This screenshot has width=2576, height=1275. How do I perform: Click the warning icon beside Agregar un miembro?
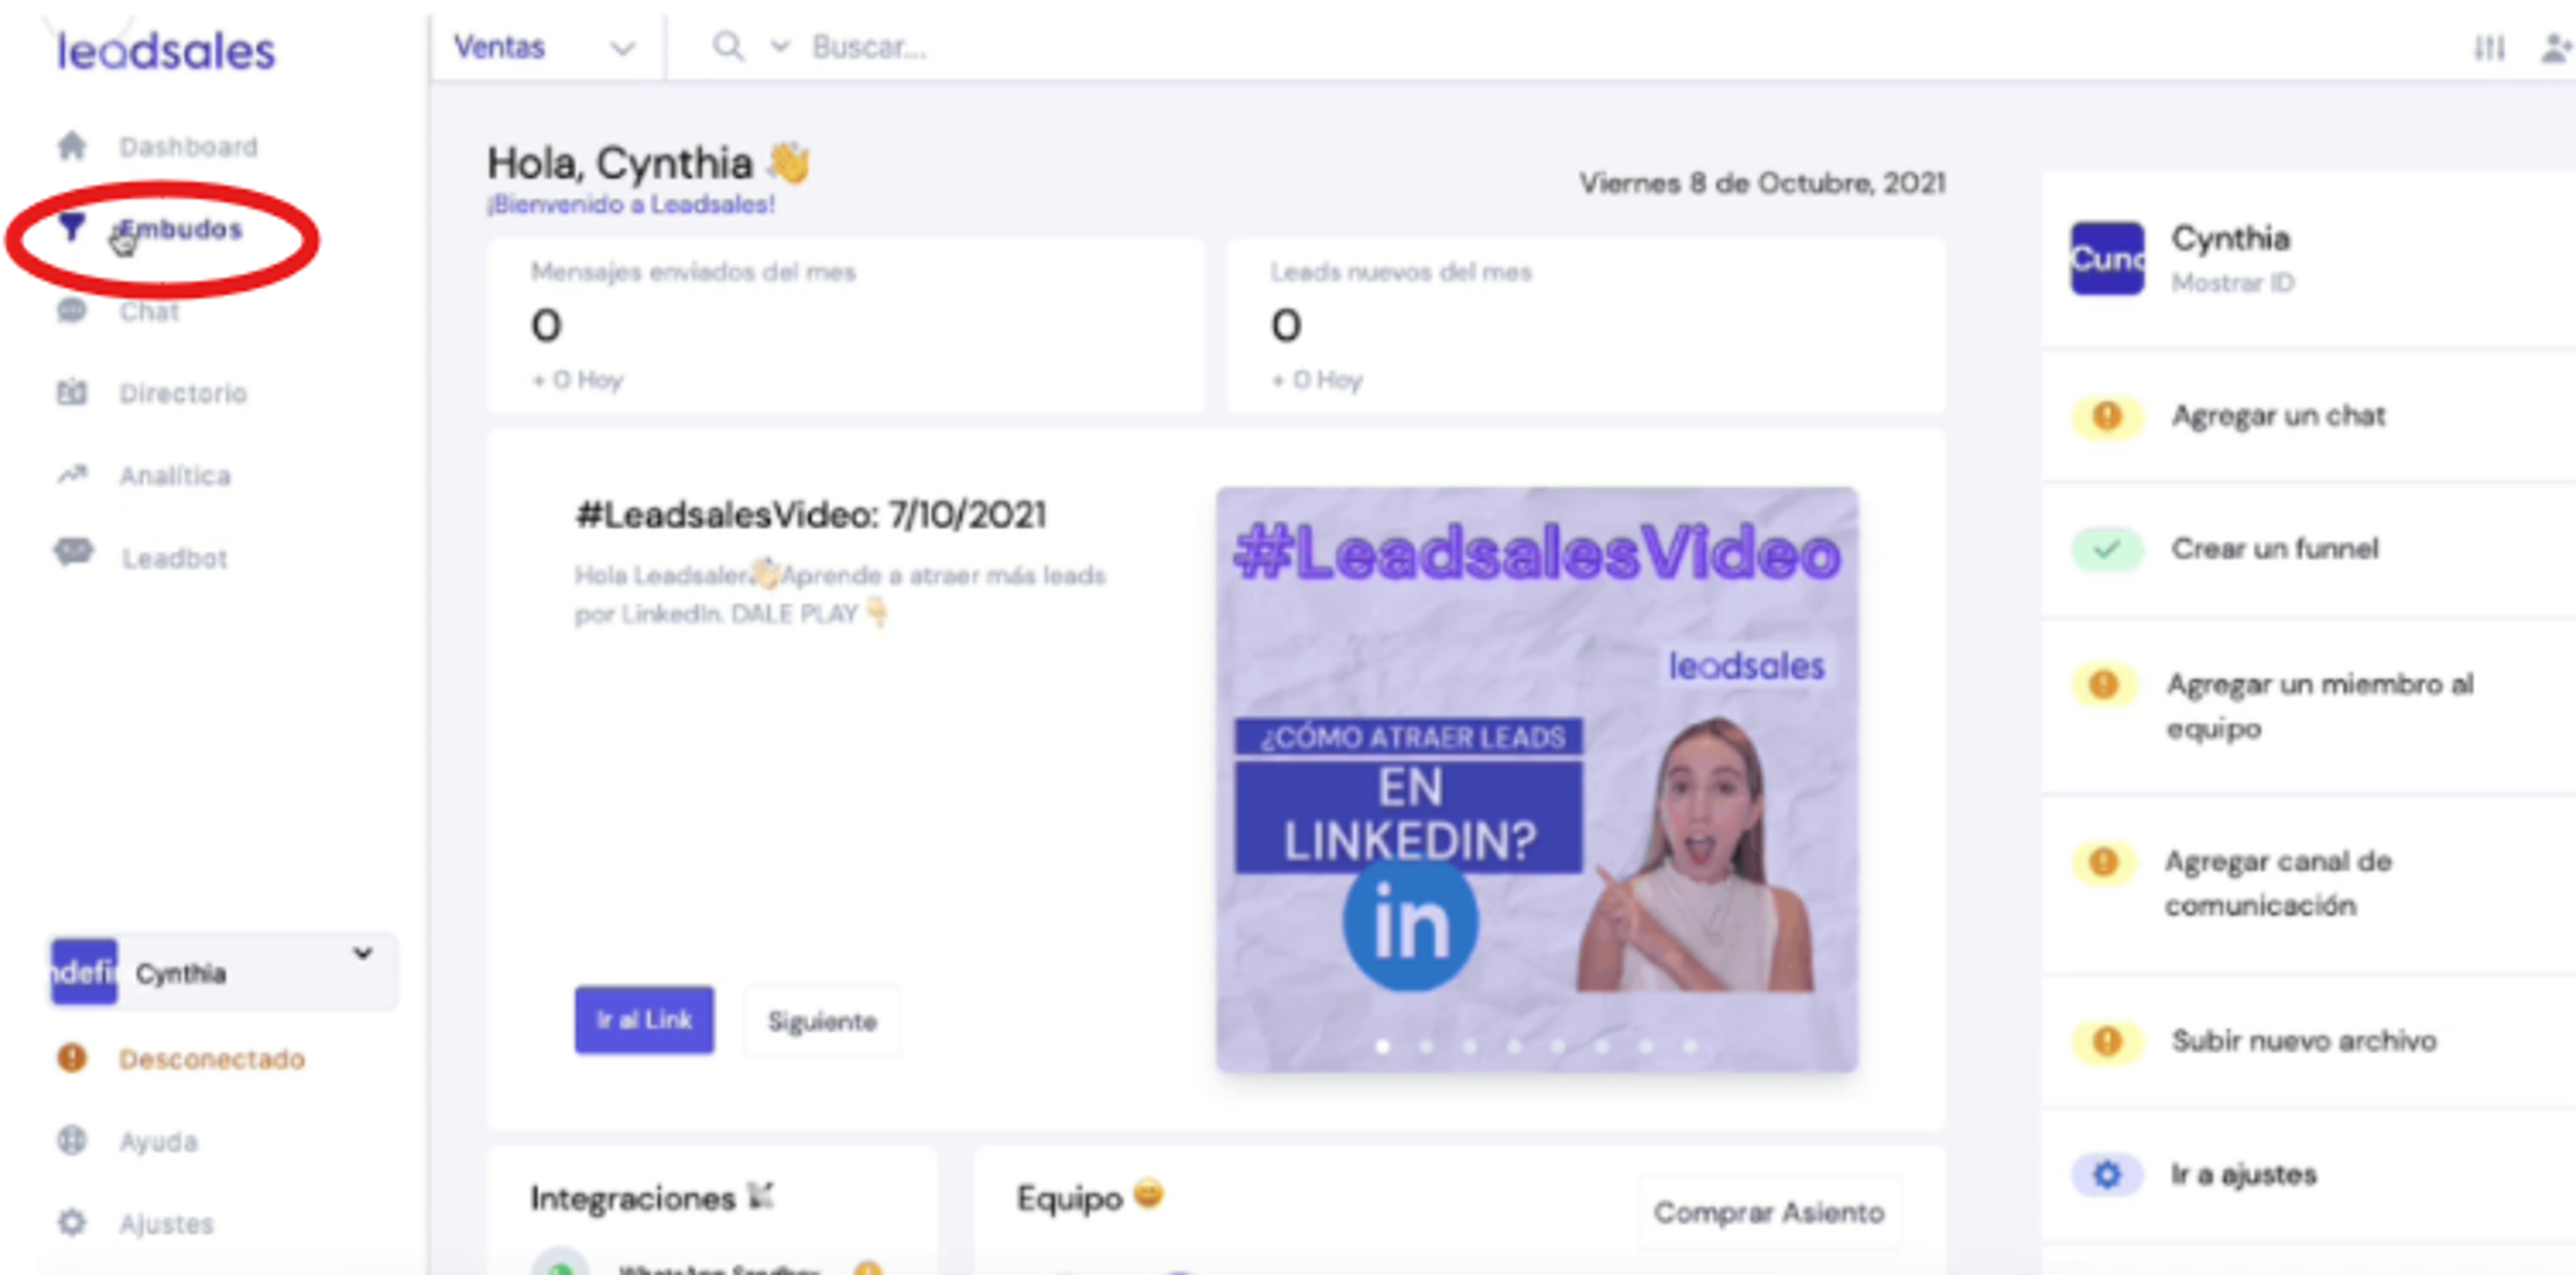[x=2104, y=684]
